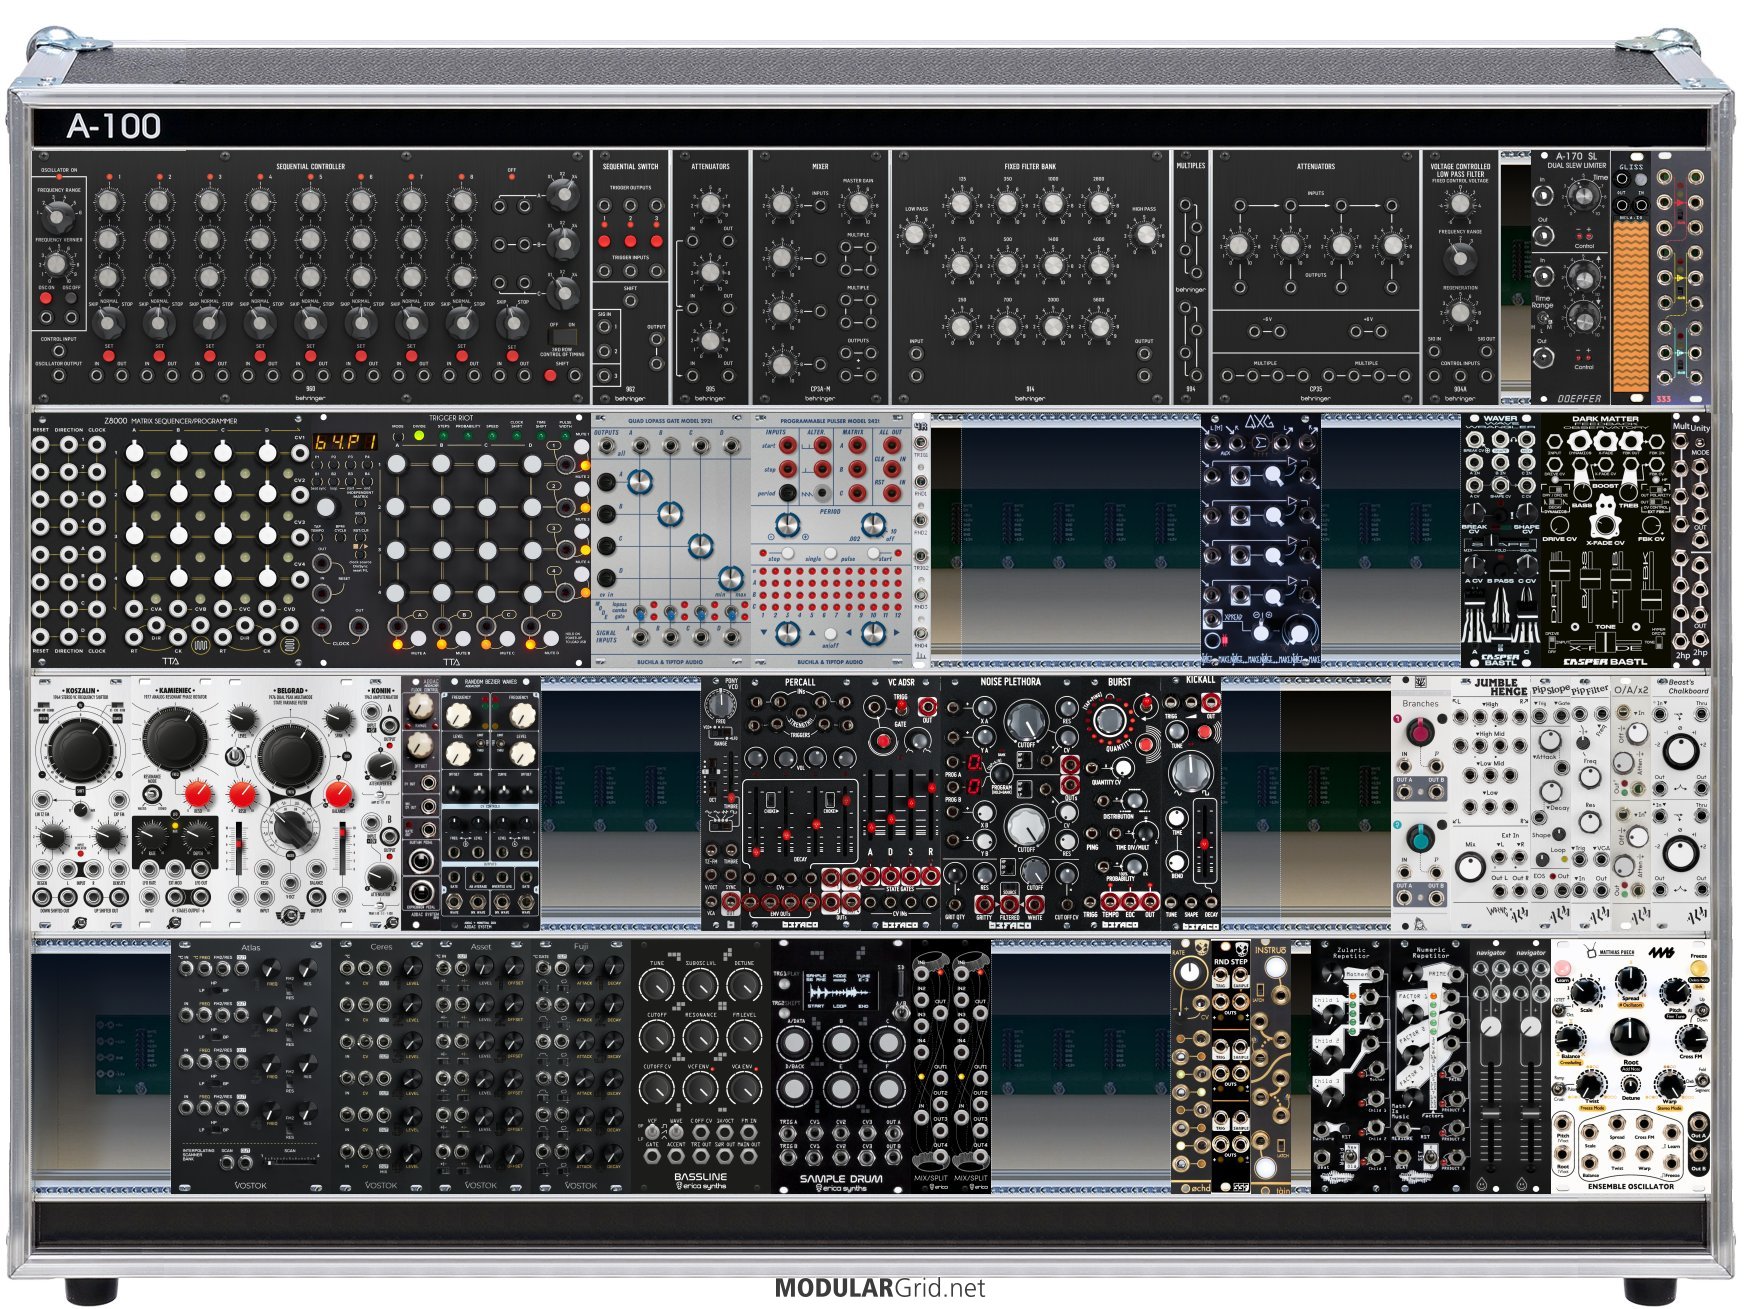The width and height of the screenshot is (1762, 1309).
Task: Select the PipFilter module
Action: pos(1590,803)
